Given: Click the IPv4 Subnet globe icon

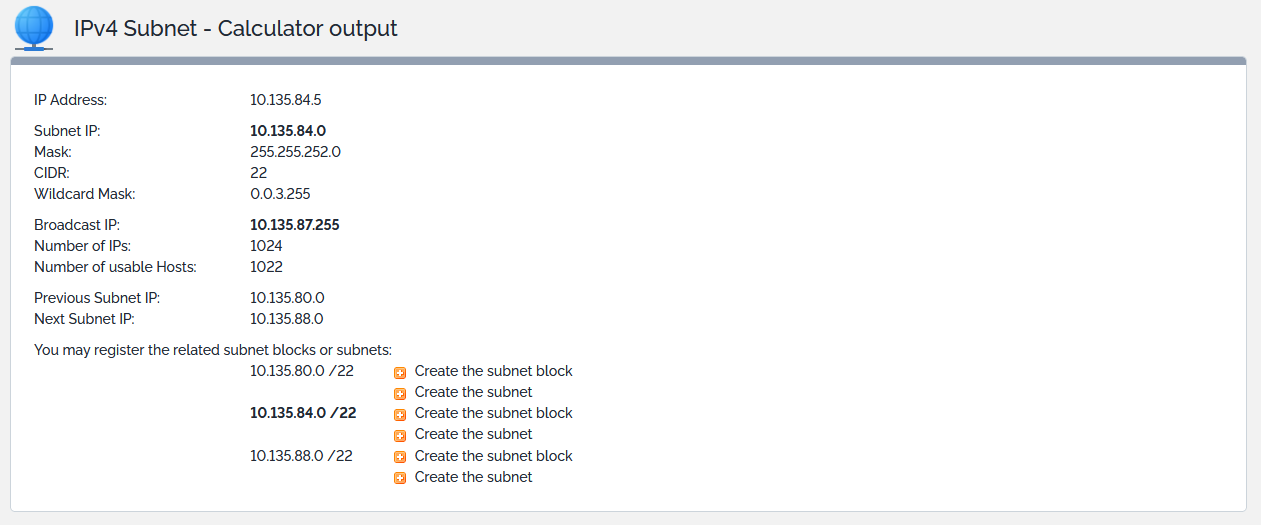Looking at the screenshot, I should 34,28.
